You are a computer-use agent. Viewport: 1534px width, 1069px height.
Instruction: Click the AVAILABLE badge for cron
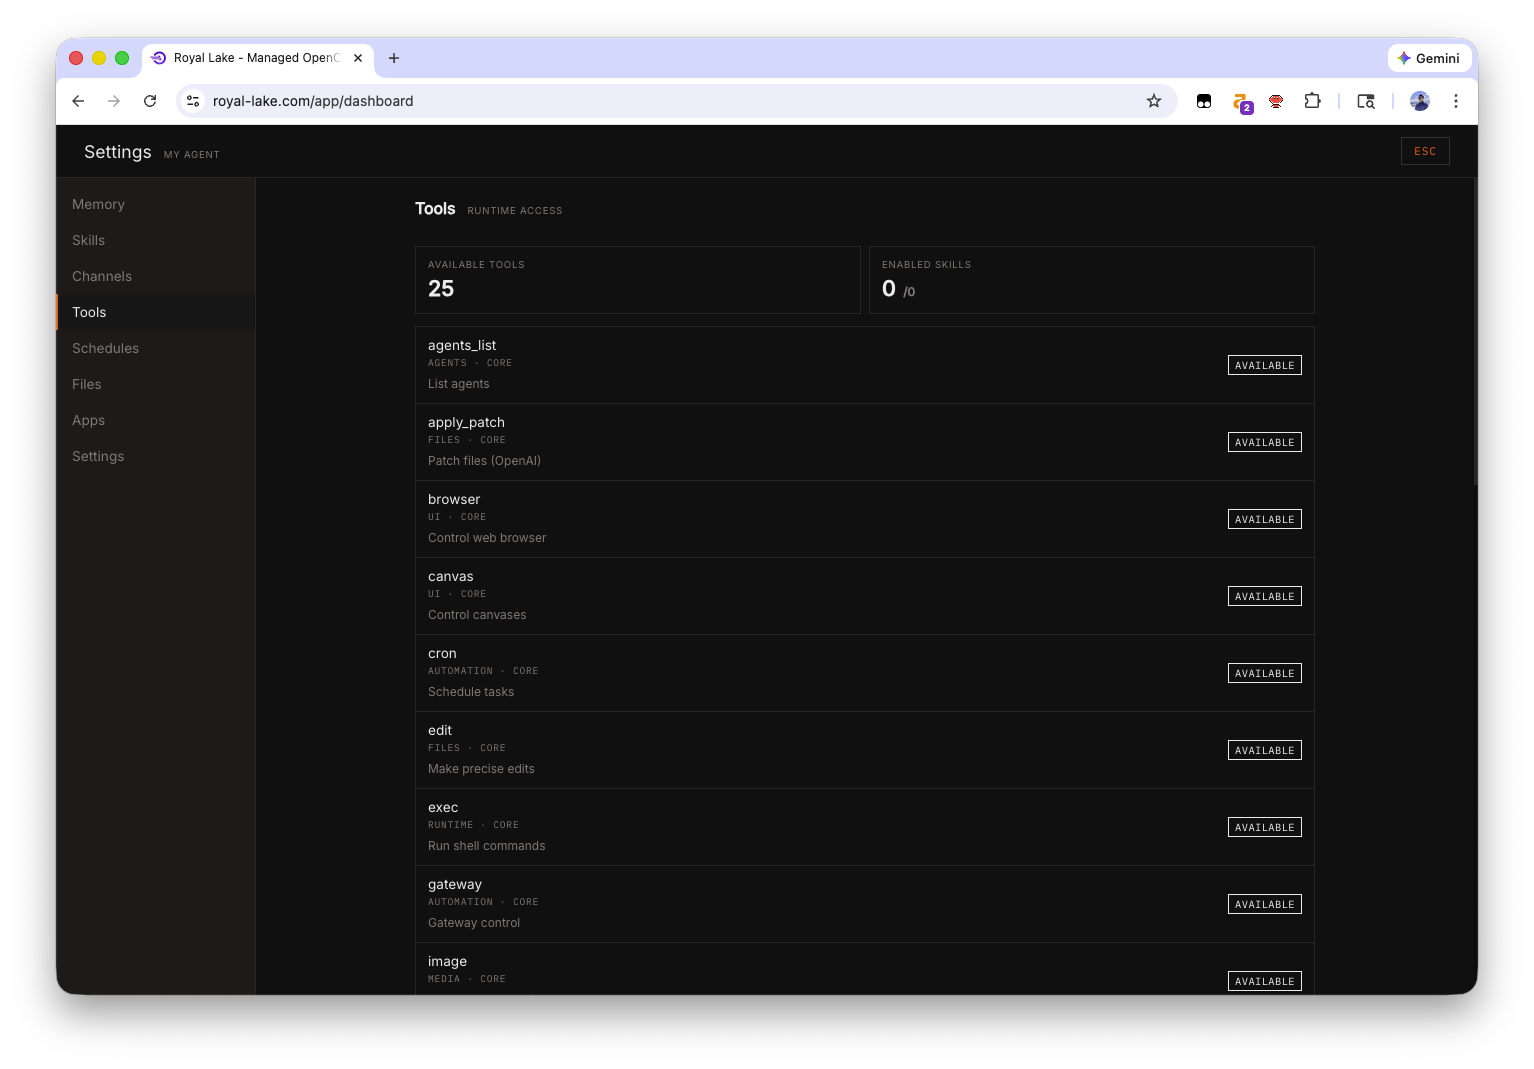click(x=1264, y=673)
